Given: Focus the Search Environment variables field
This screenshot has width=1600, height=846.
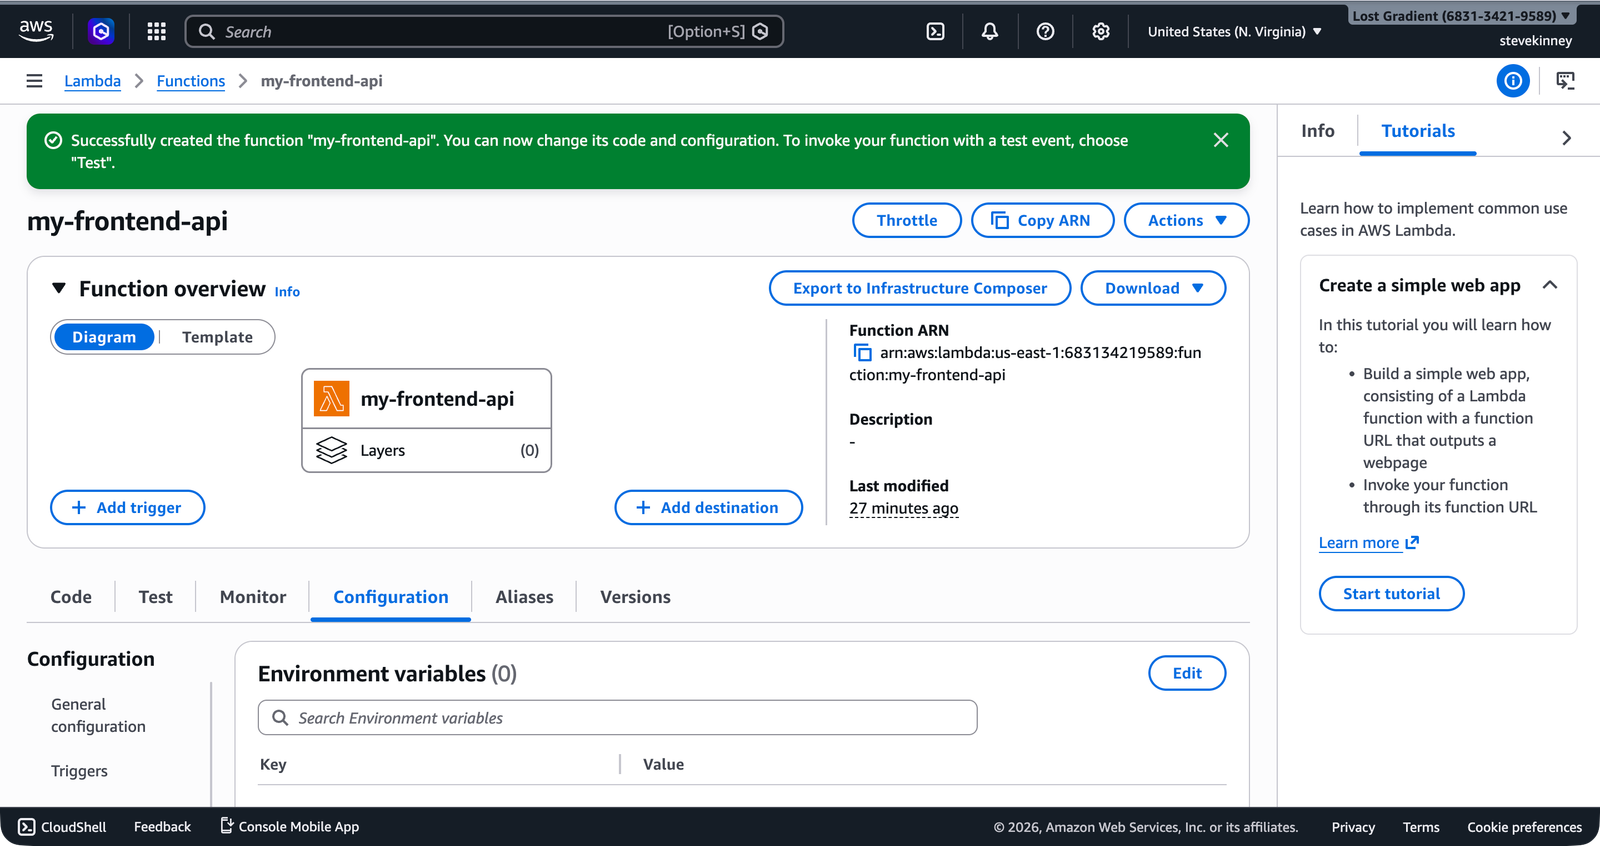Looking at the screenshot, I should point(617,718).
